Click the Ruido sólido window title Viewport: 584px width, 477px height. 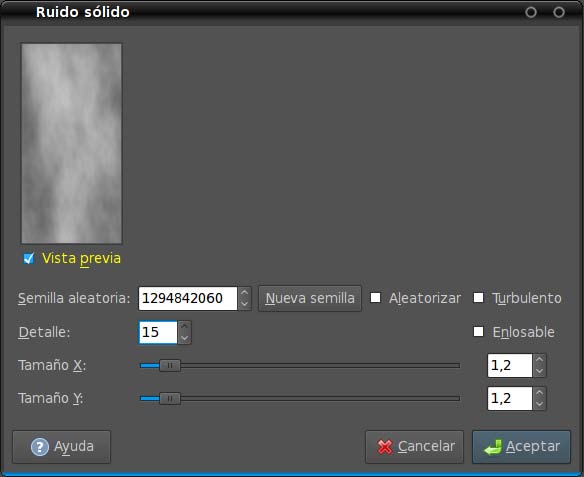(83, 12)
